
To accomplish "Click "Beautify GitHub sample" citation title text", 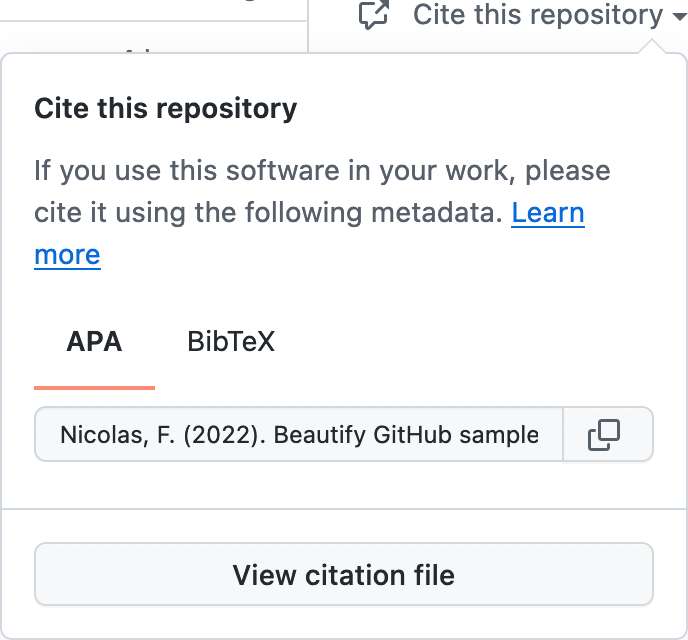I will point(406,435).
